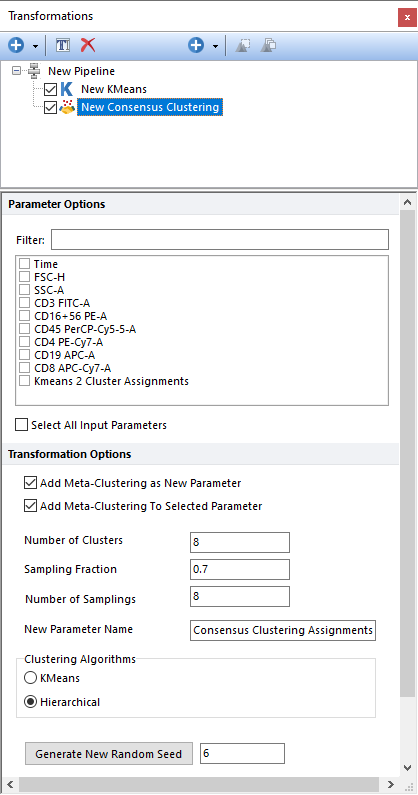Click the Filter input field
This screenshot has width=418, height=795.
pos(220,239)
